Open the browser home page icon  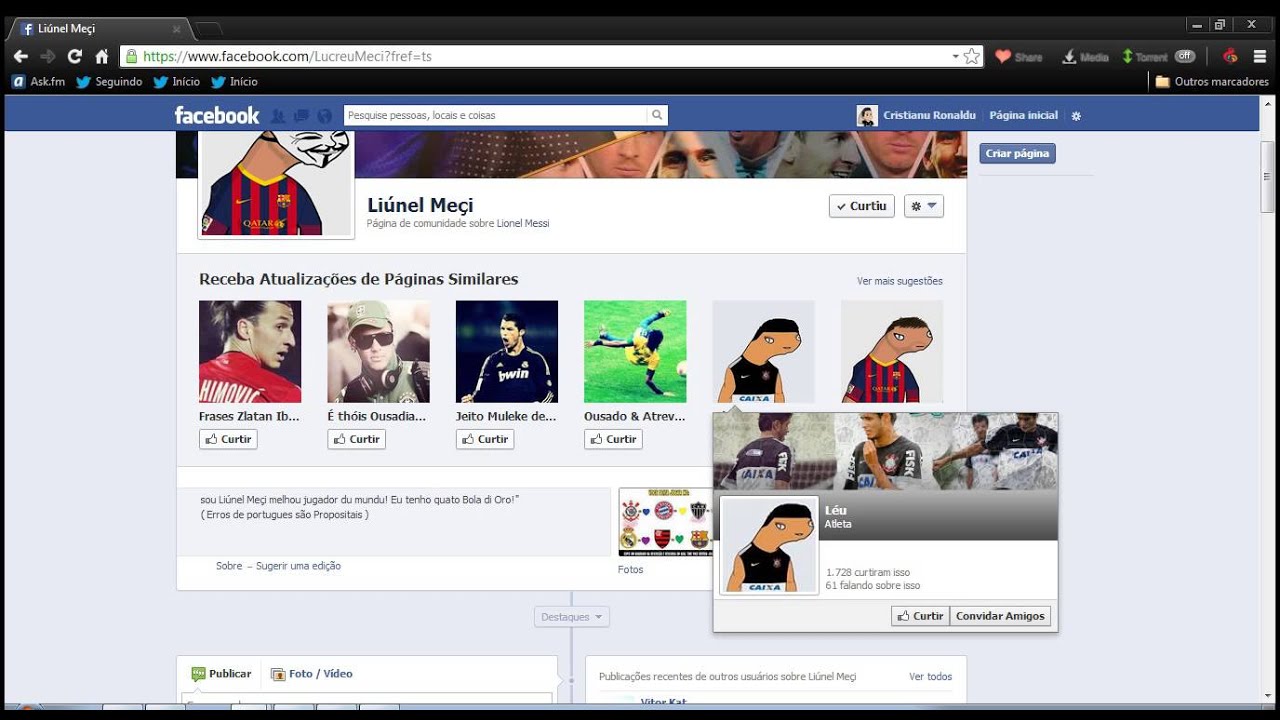coord(101,57)
